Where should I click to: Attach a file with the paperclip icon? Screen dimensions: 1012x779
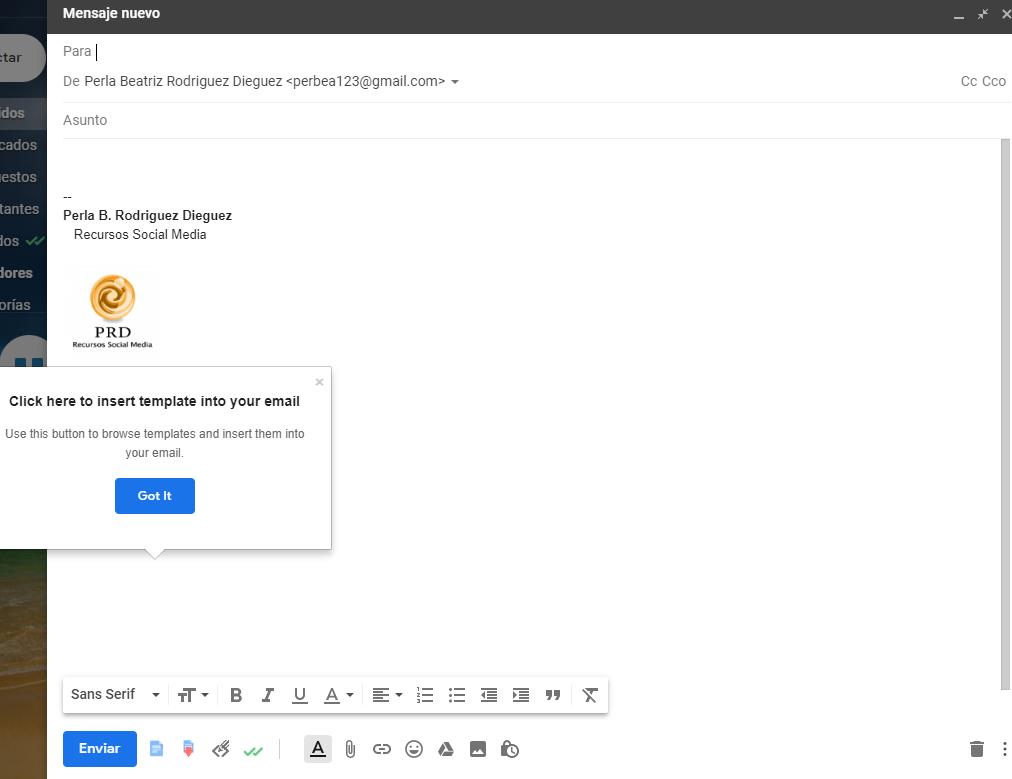coord(350,748)
